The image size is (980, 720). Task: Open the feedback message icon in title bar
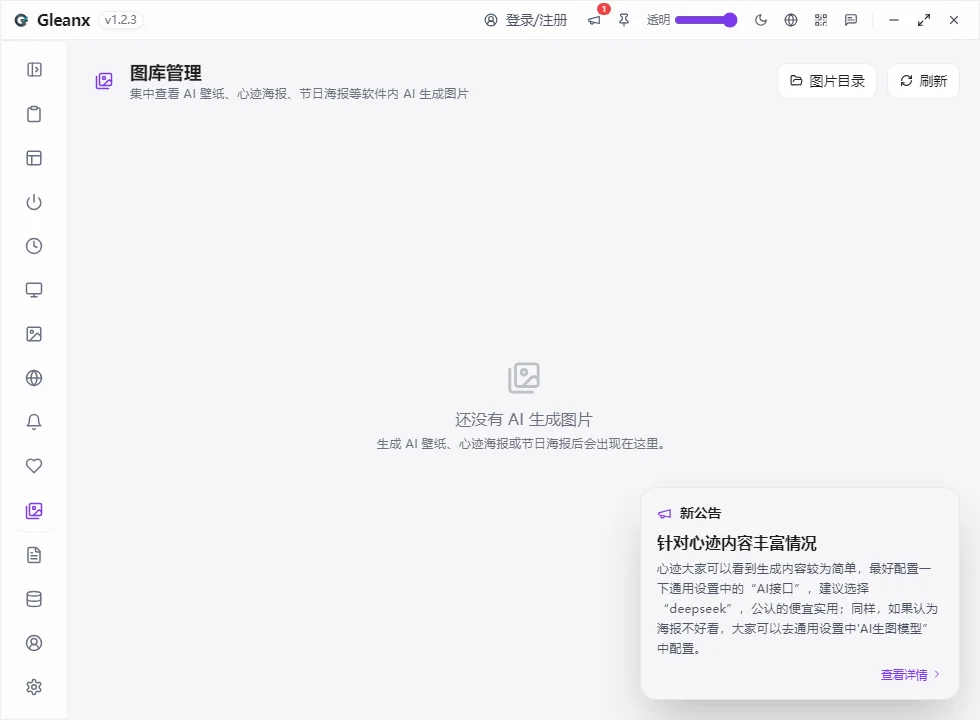(851, 20)
